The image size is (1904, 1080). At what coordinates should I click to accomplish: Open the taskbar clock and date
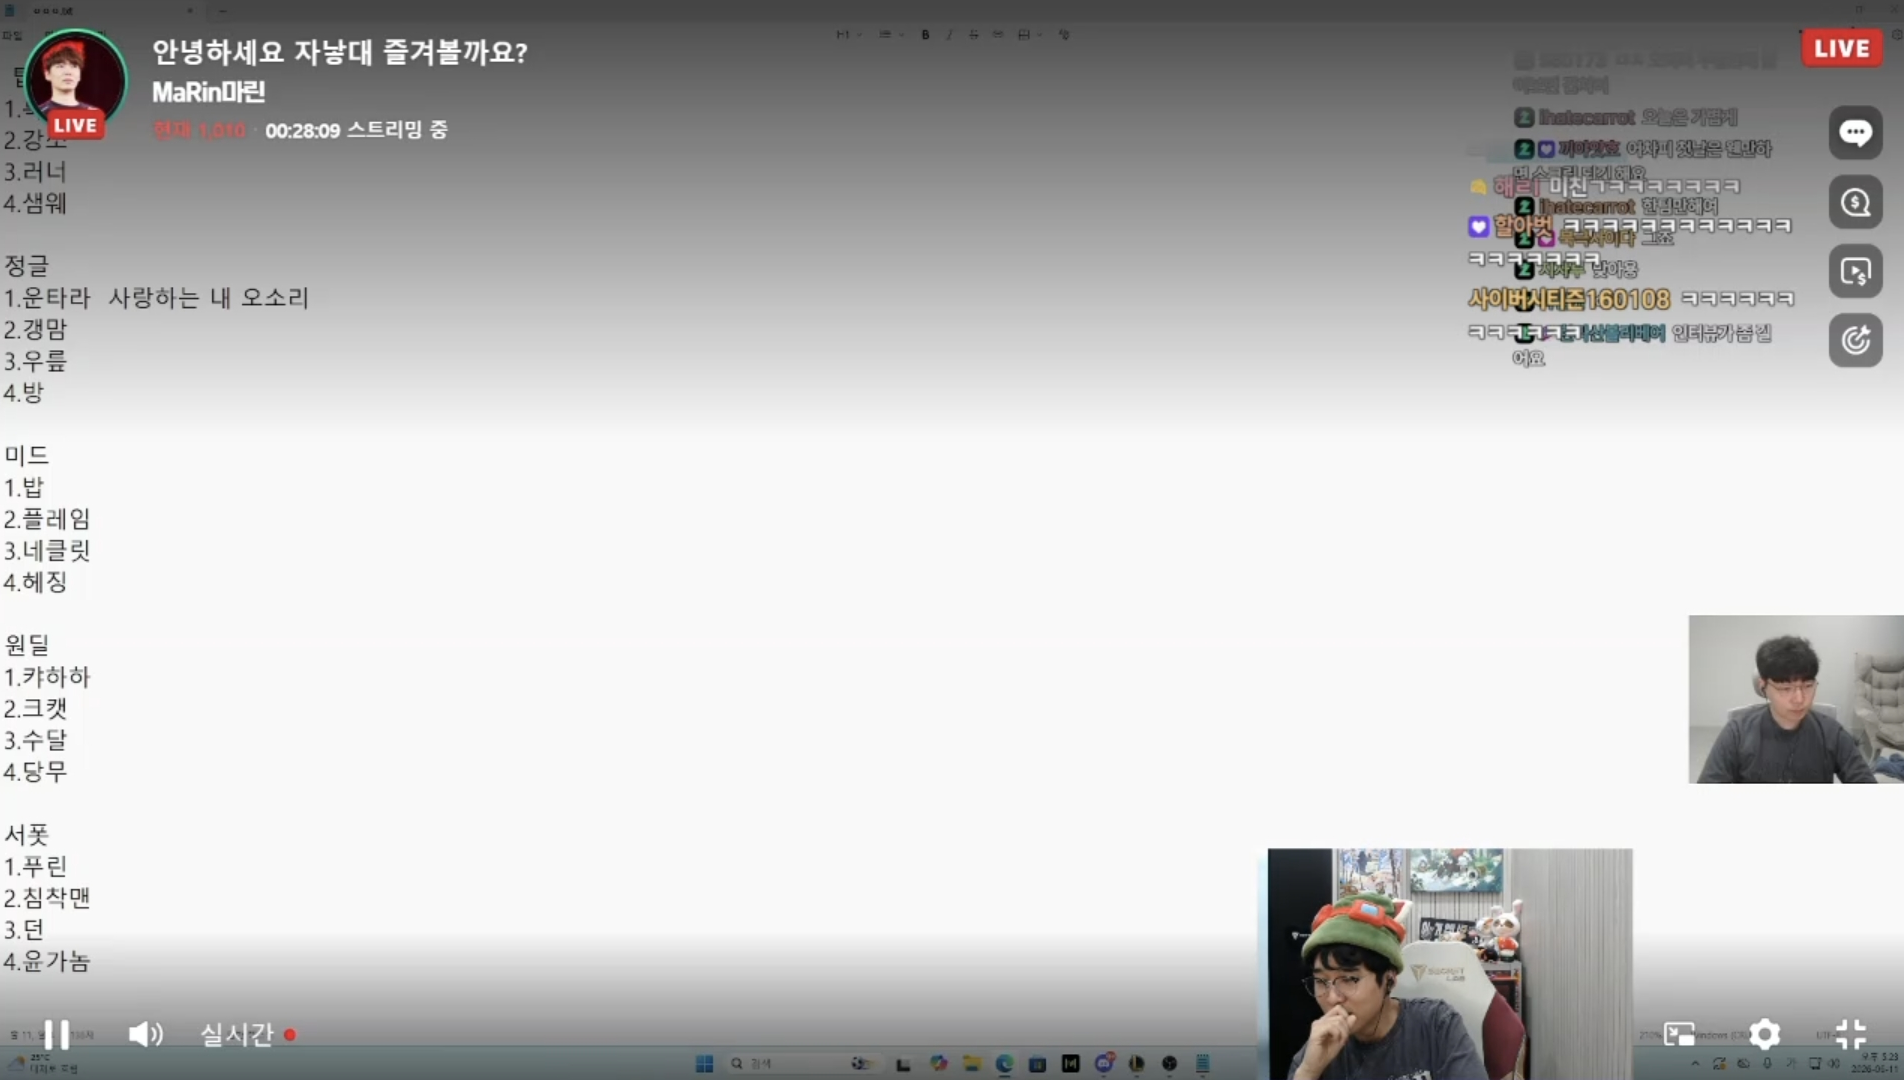pyautogui.click(x=1877, y=1063)
